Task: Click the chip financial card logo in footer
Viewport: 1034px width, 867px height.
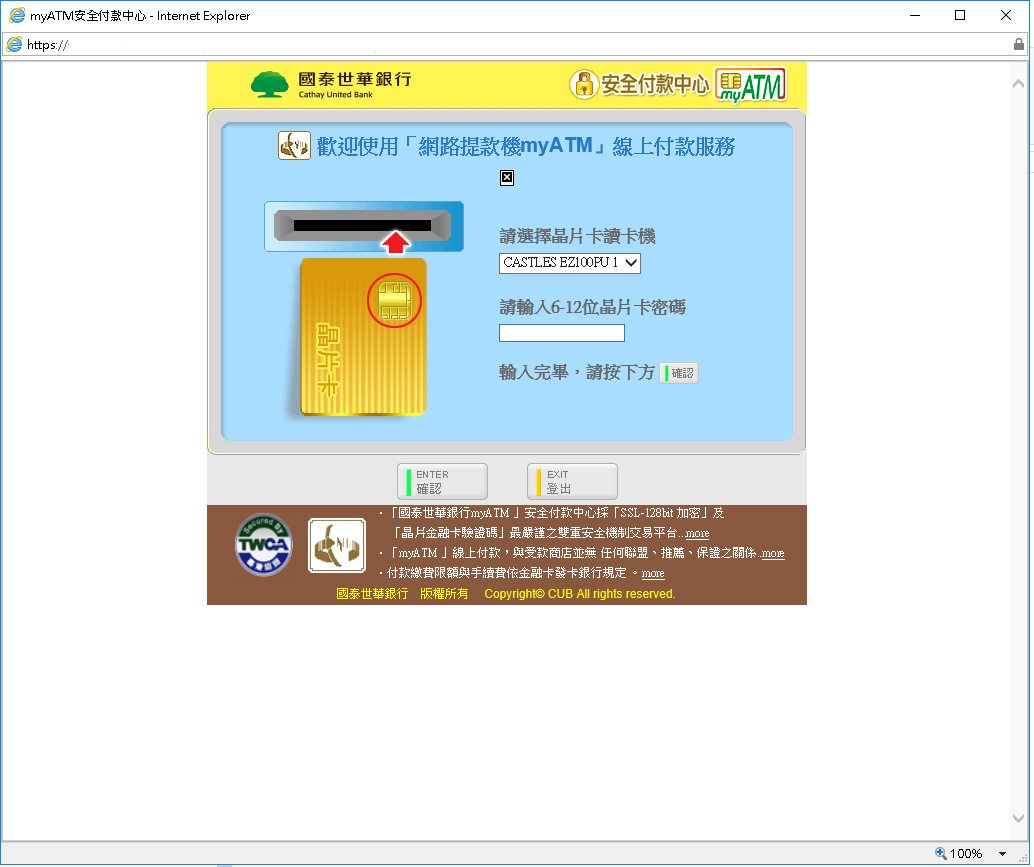Action: click(337, 545)
